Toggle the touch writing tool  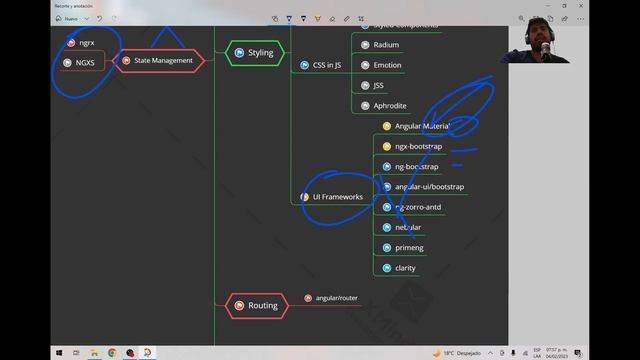tap(275, 19)
